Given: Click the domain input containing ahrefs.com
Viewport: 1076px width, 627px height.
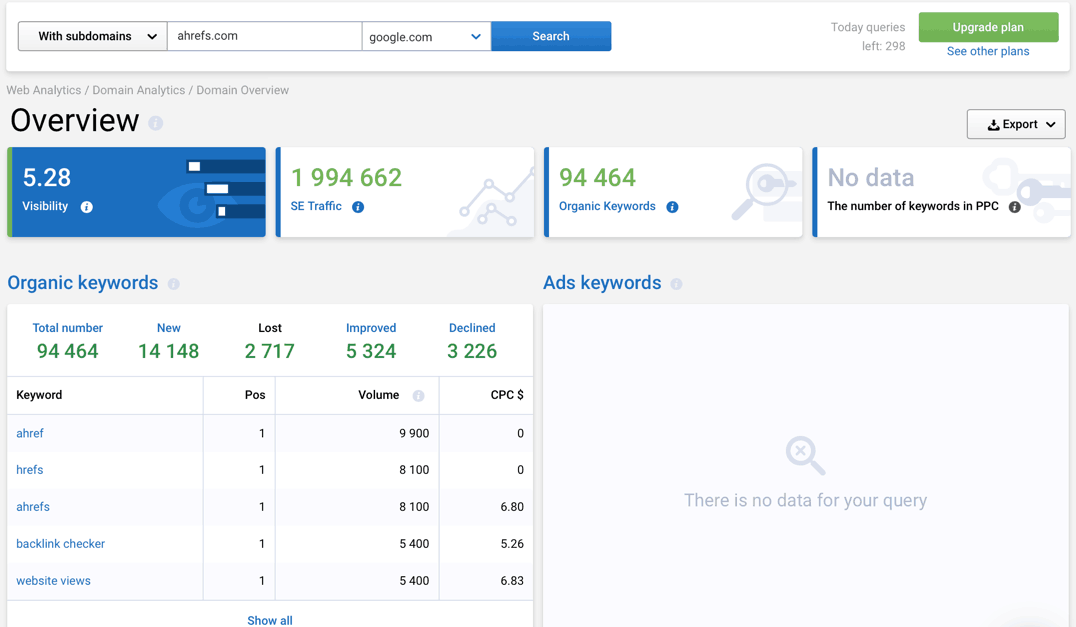Looking at the screenshot, I should (264, 35).
